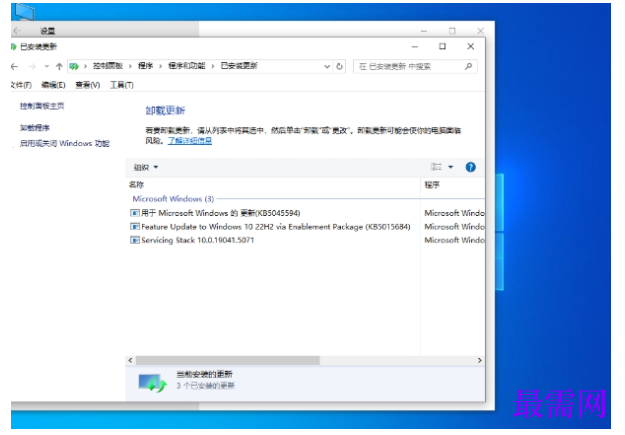Viewport: 625px width, 435px height.
Task: Open the 编辑(E) menu
Action: pos(53,85)
